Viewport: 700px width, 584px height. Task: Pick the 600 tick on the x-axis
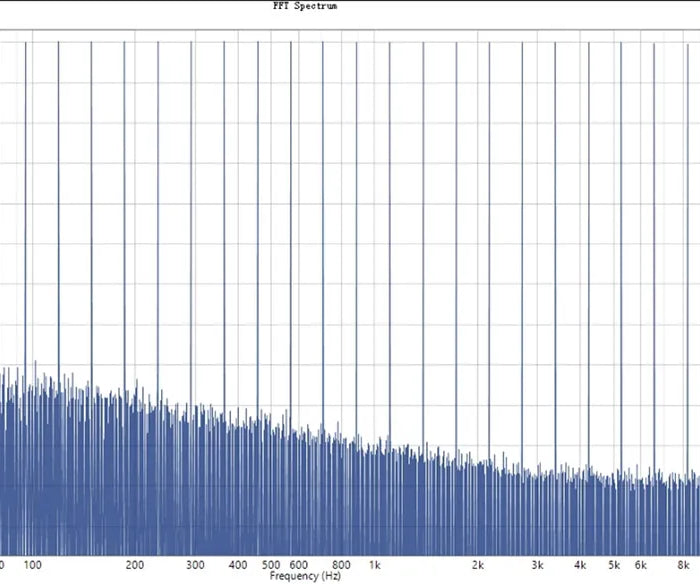299,565
